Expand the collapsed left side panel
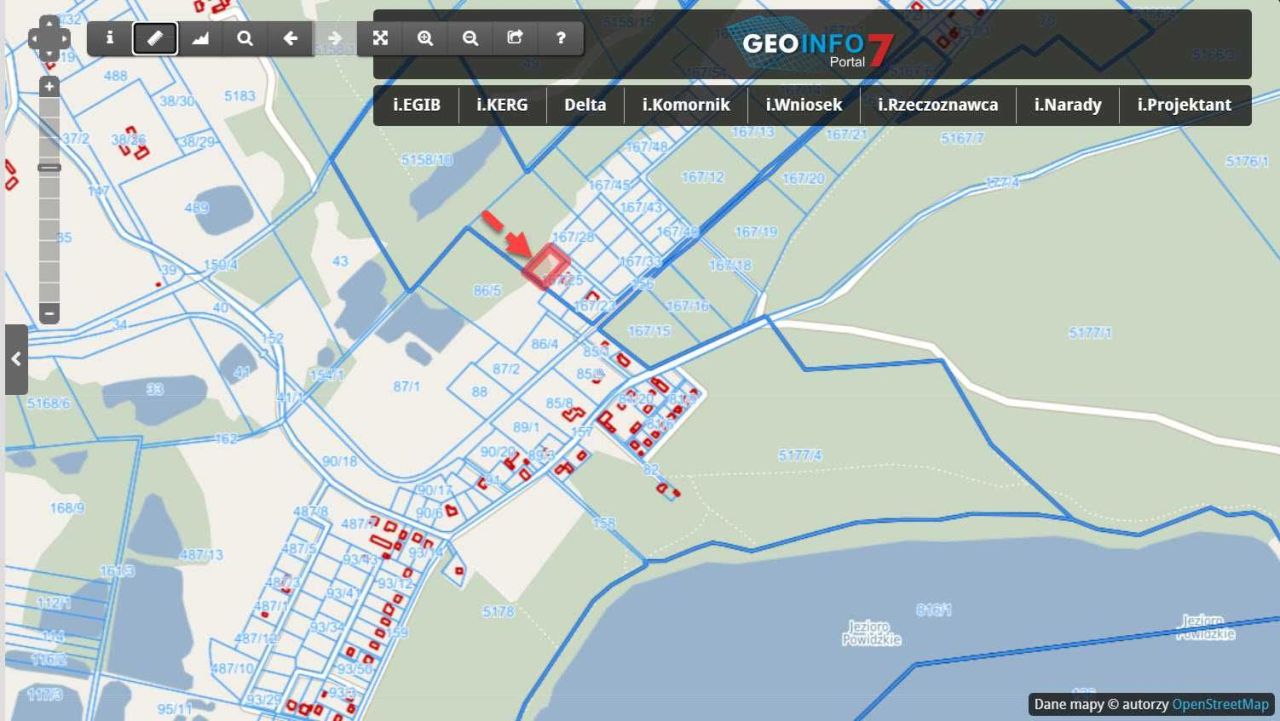Image resolution: width=1280 pixels, height=721 pixels. 15,359
